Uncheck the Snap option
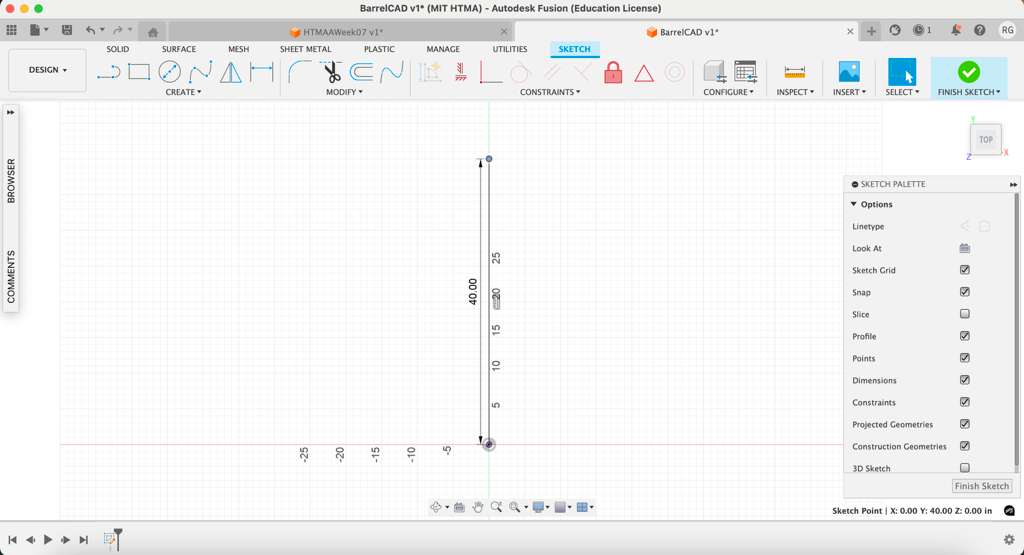The height and width of the screenshot is (555, 1024). tap(965, 292)
